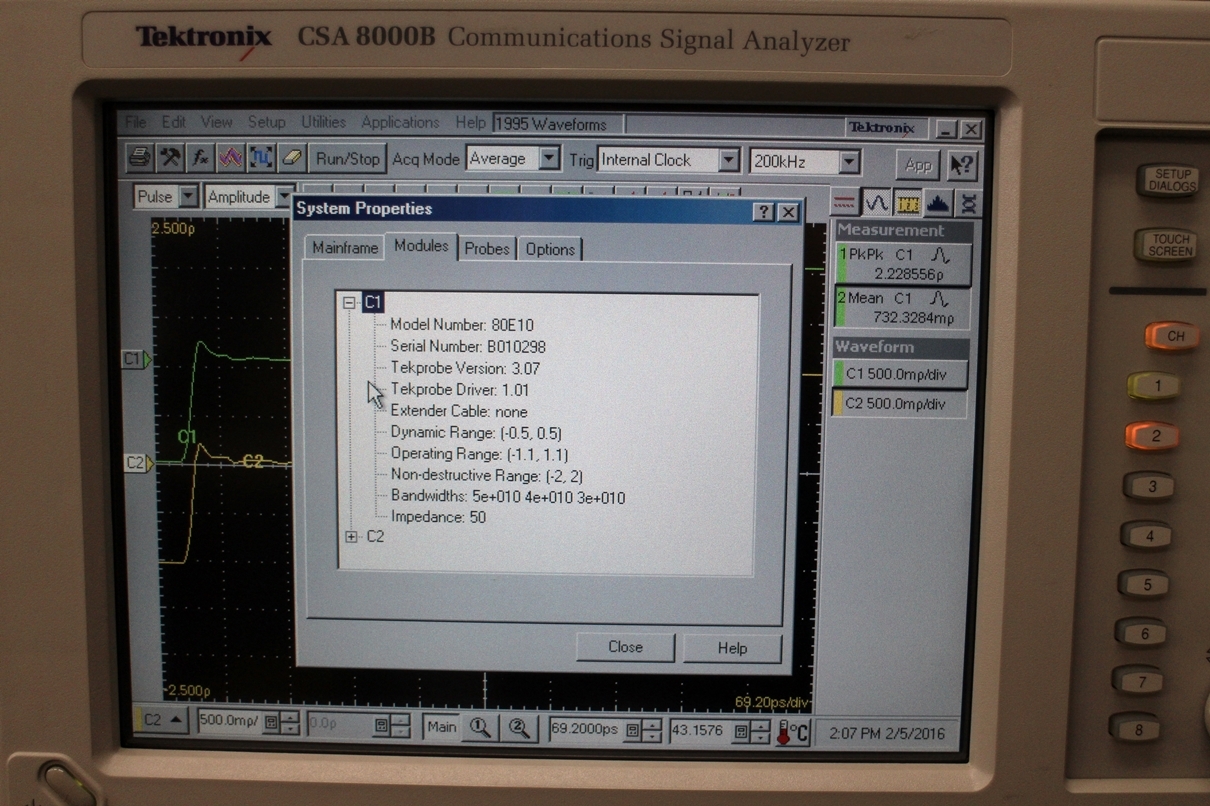Click the Tekprobe Version: 3.07 row
The width and height of the screenshot is (1210, 806).
[465, 368]
